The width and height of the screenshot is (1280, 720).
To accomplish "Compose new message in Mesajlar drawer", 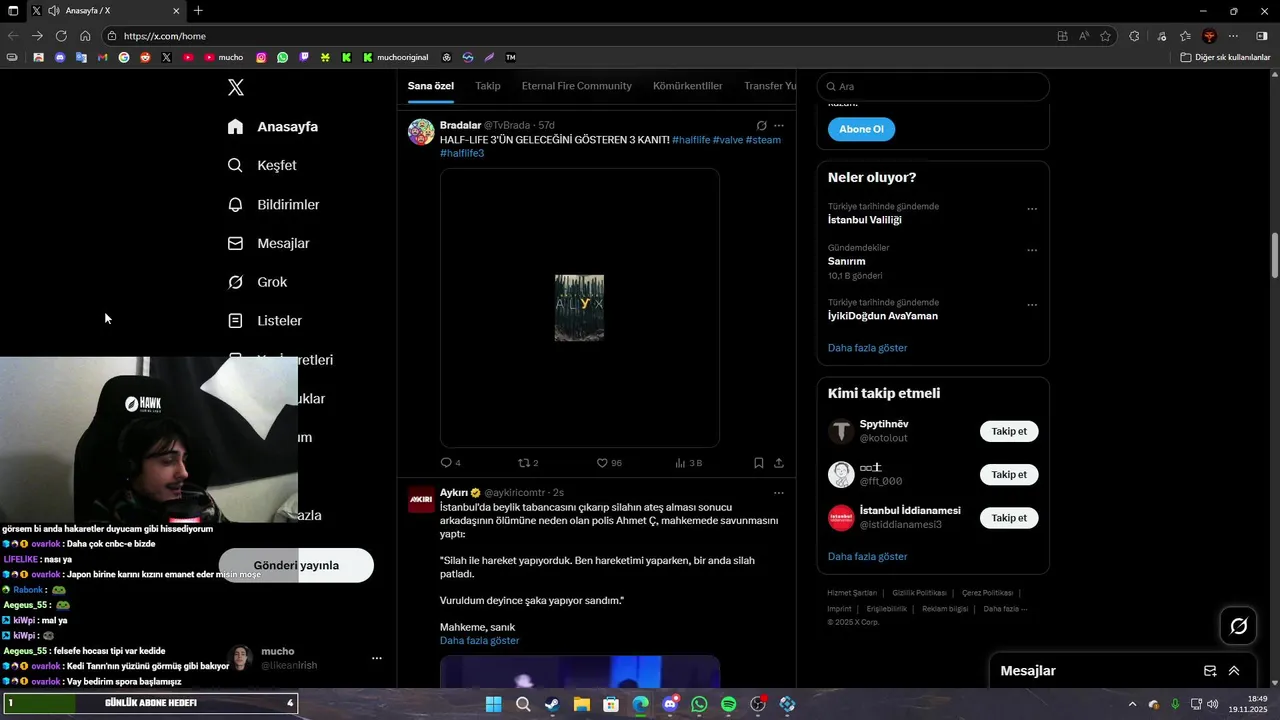I will tap(1210, 671).
